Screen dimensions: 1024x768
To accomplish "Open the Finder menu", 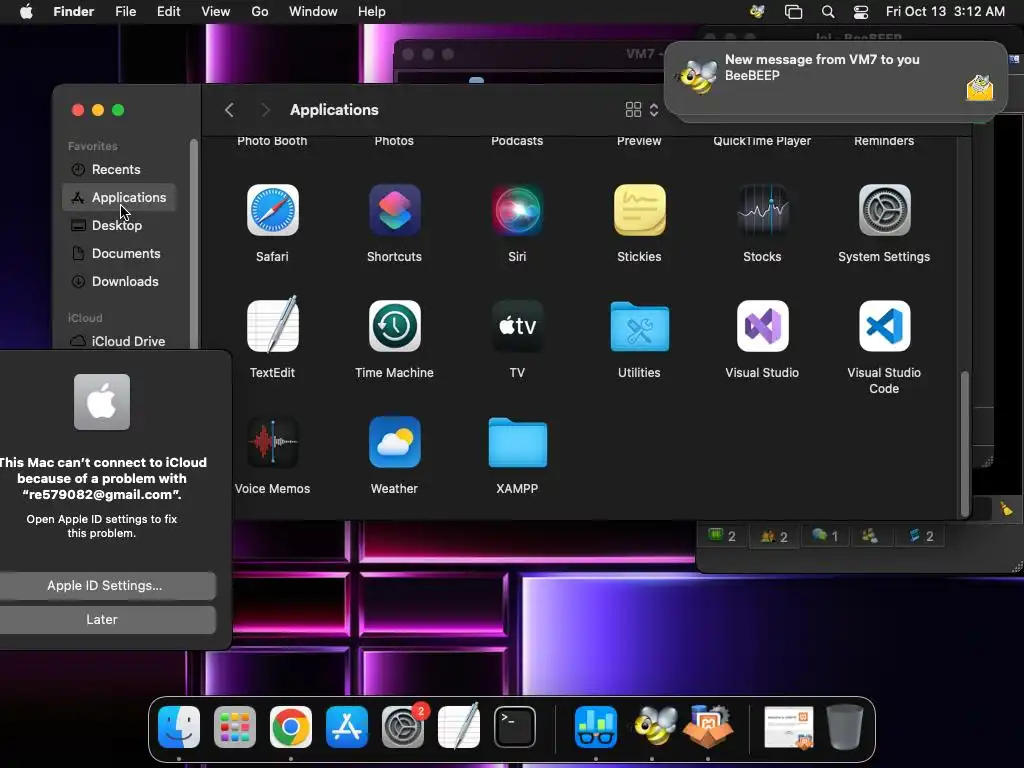I will [74, 12].
